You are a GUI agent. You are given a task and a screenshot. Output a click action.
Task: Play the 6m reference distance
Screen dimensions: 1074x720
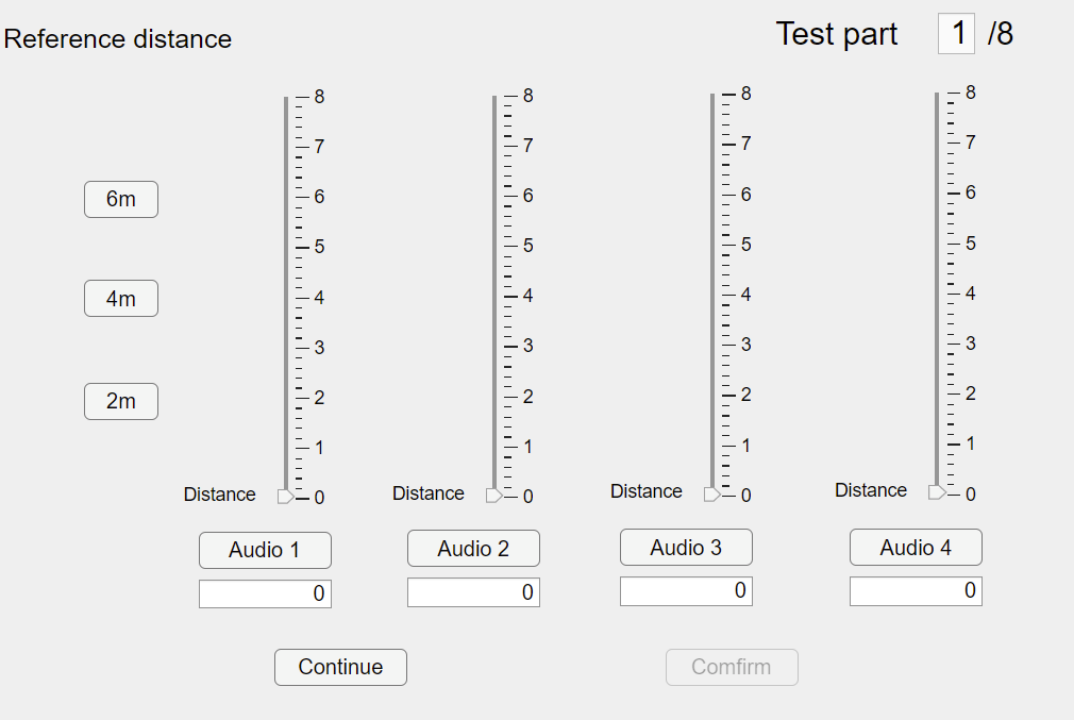(121, 200)
